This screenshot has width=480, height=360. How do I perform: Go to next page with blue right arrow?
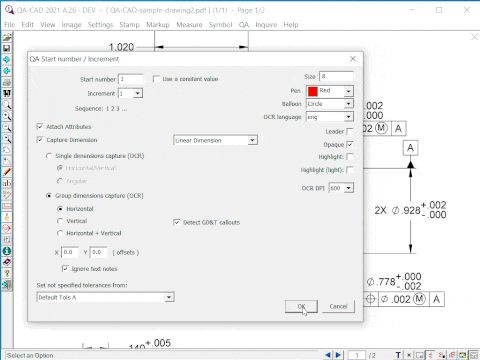tap(338, 355)
